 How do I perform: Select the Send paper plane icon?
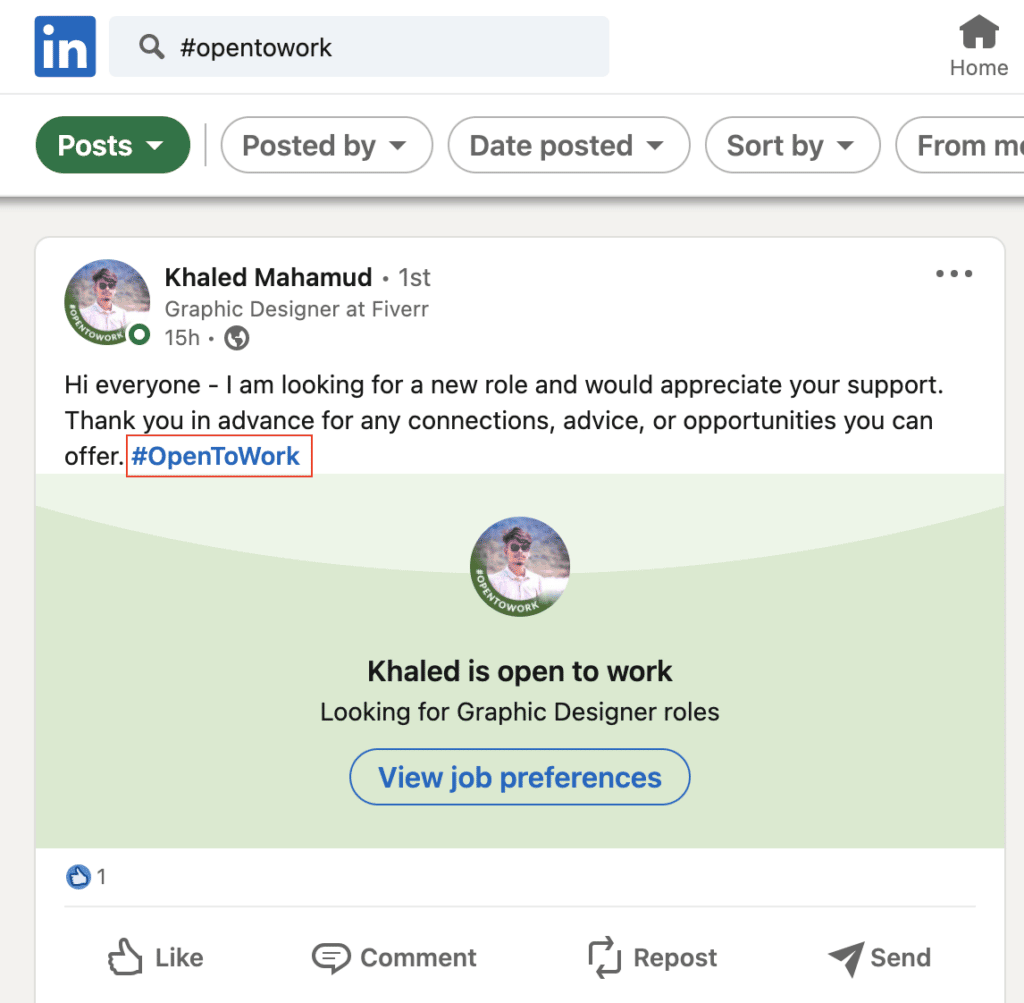pyautogui.click(x=845, y=958)
